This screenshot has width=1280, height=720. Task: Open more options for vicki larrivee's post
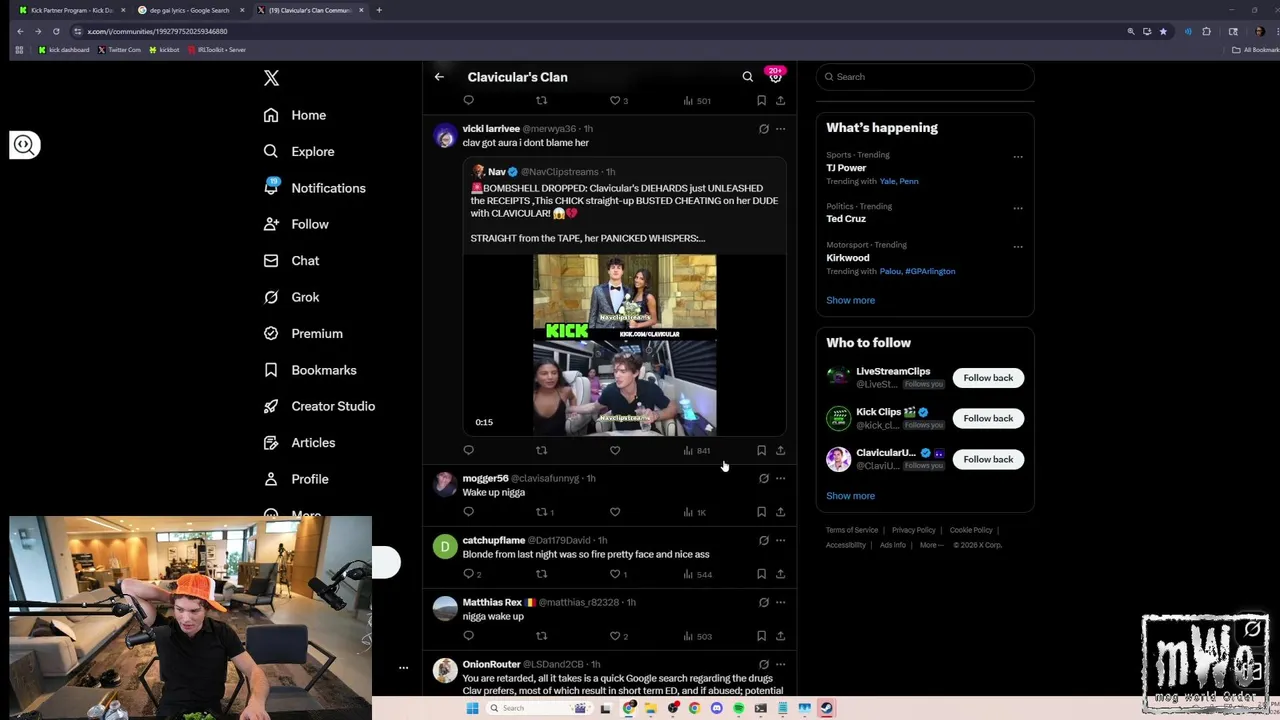780,129
